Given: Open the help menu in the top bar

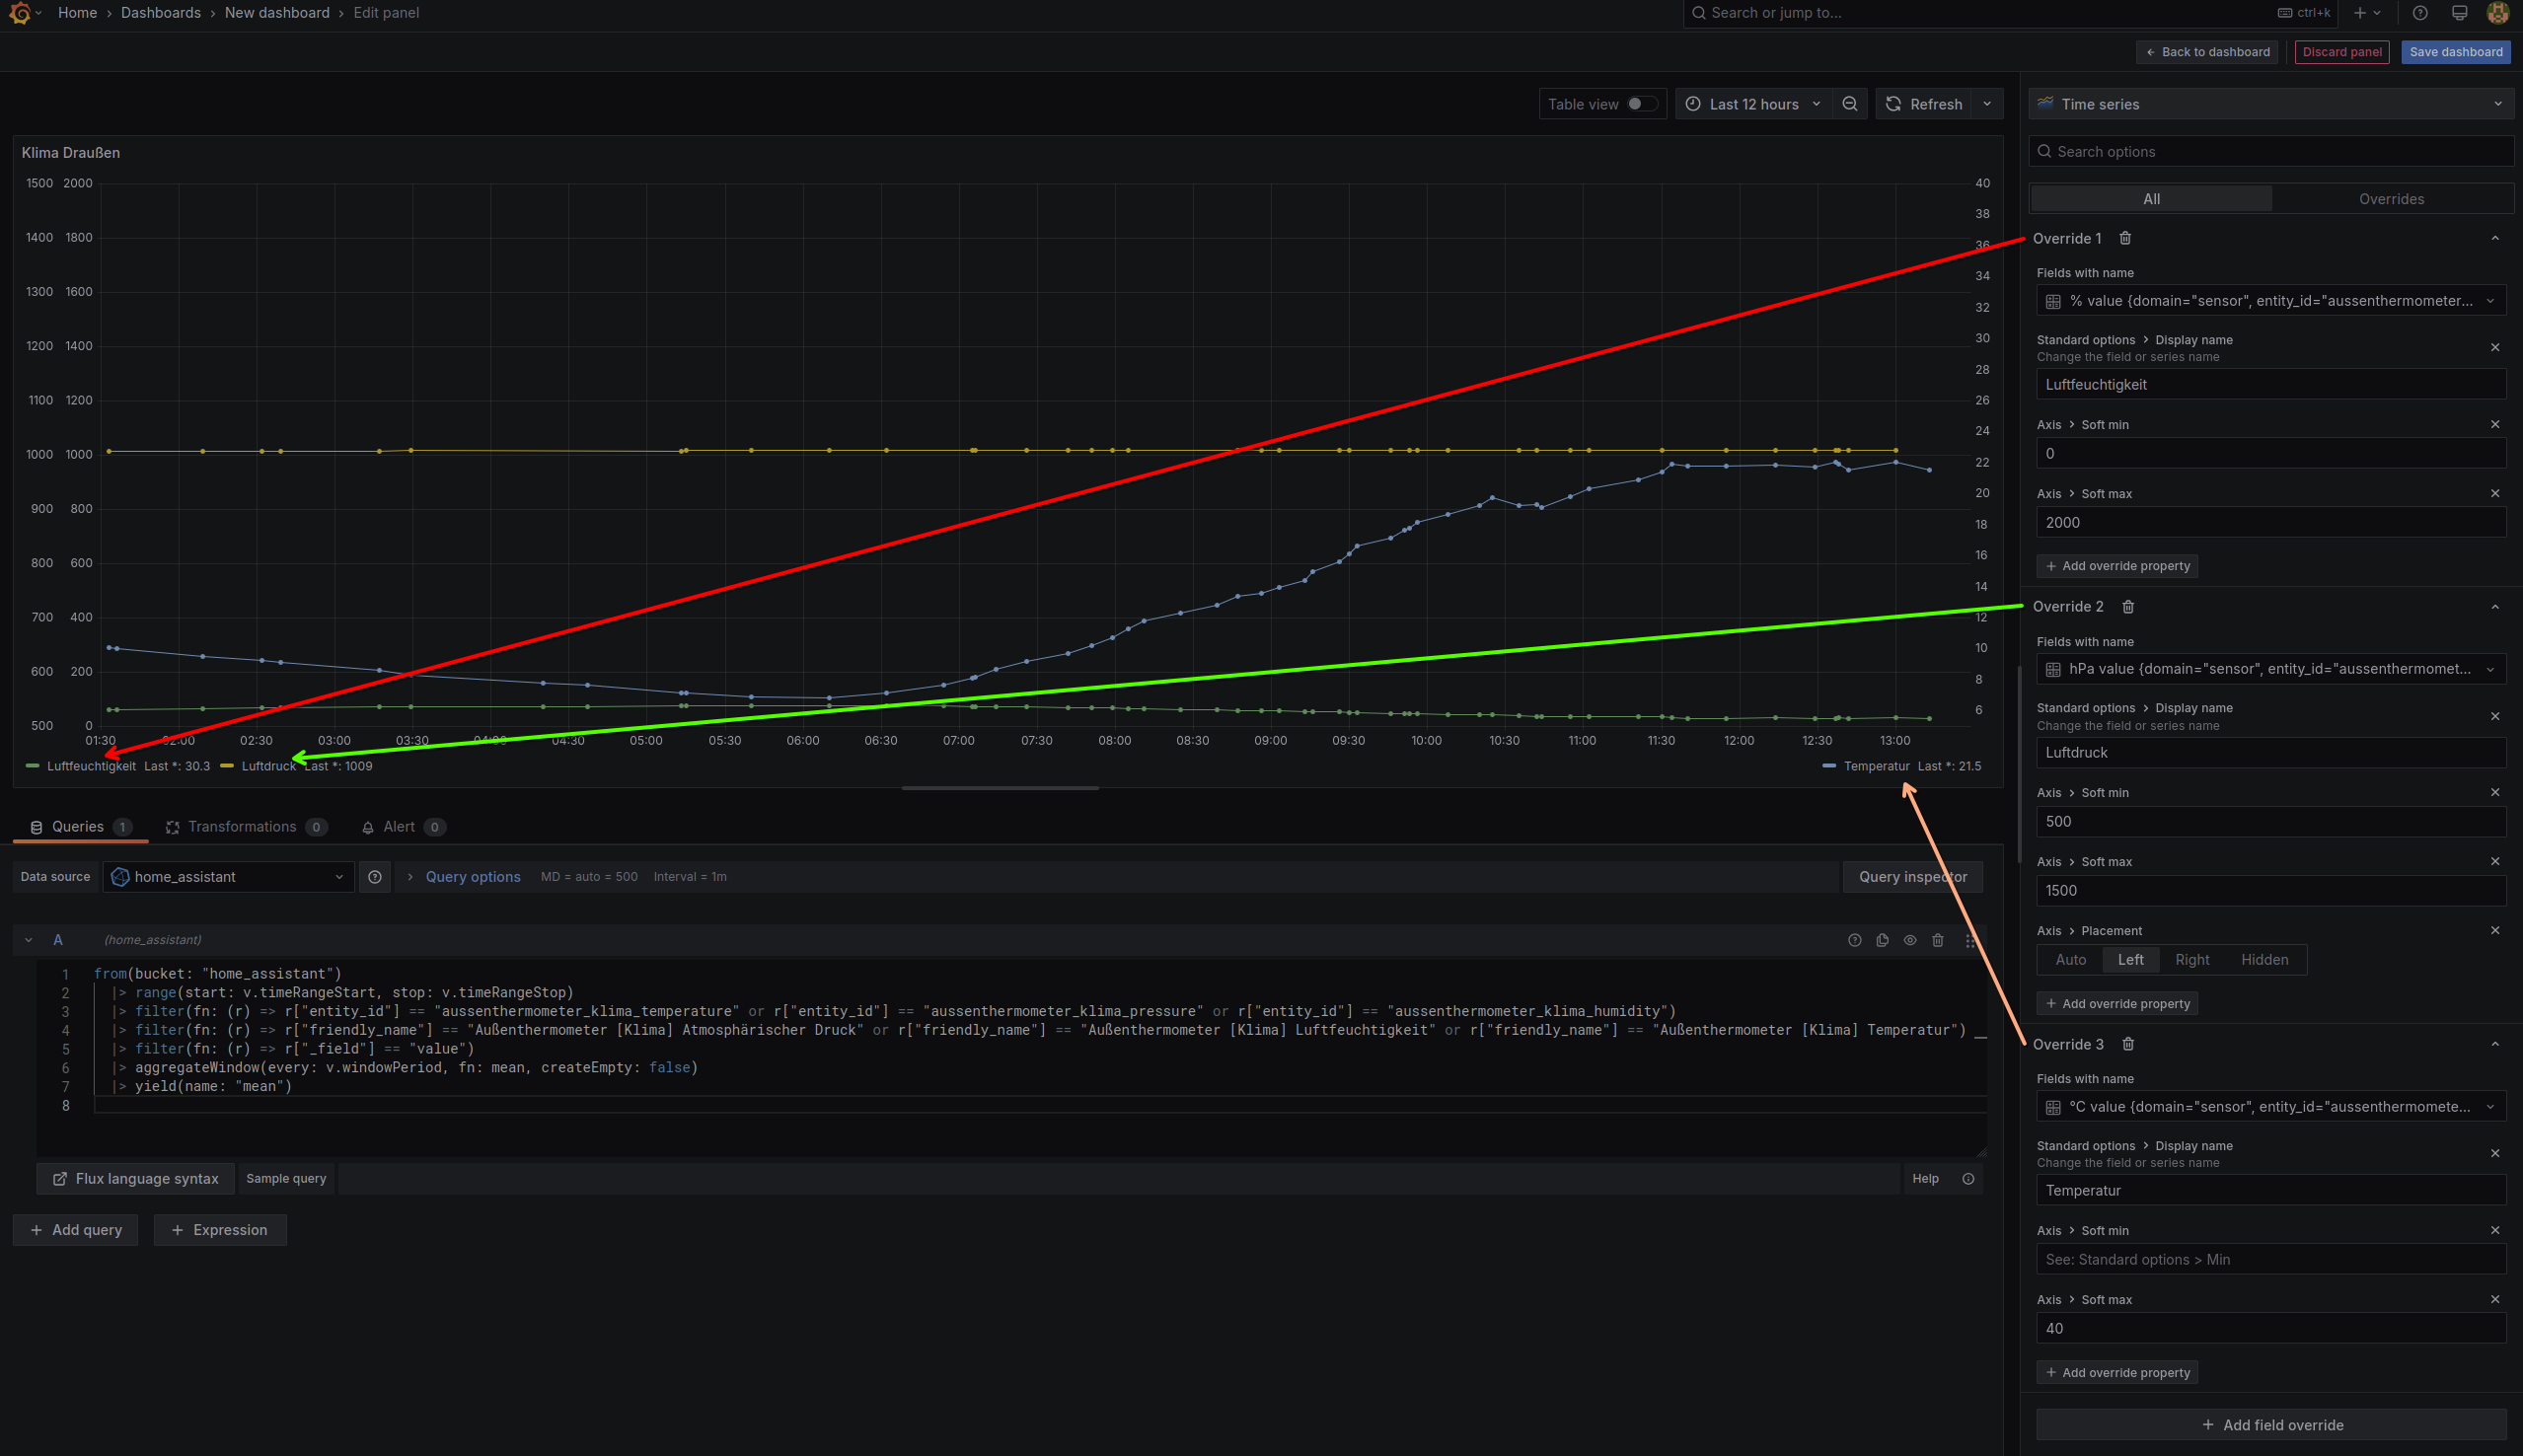Looking at the screenshot, I should click(x=2420, y=13).
